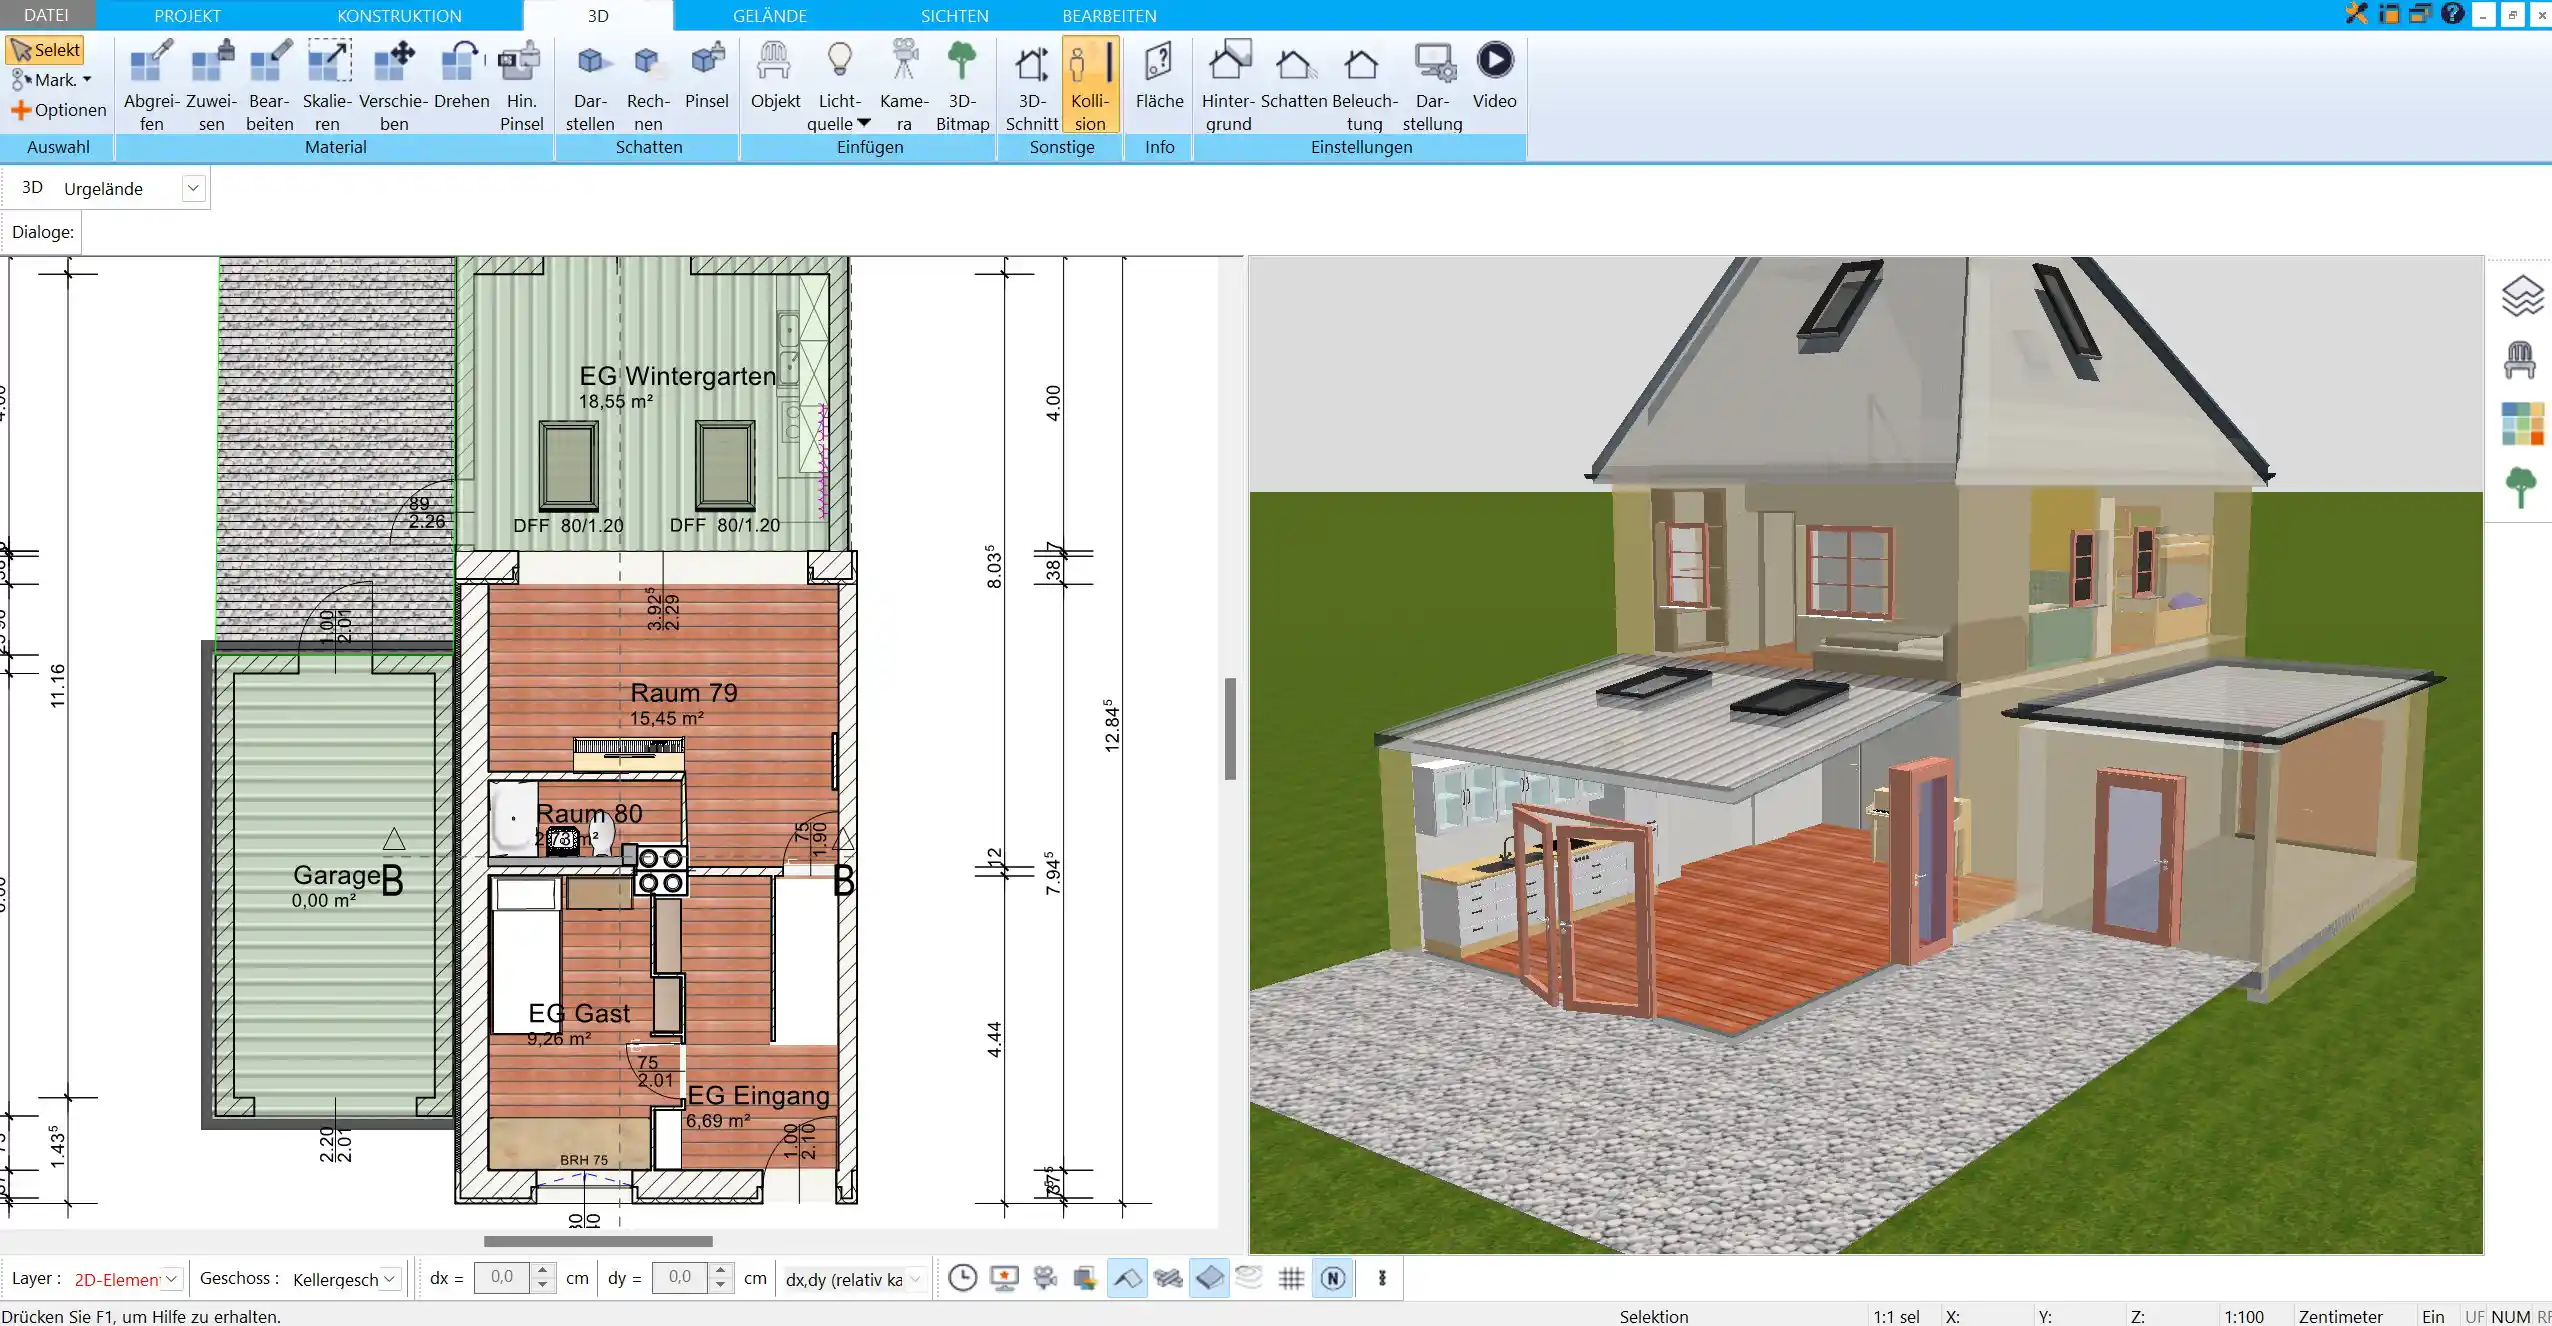This screenshot has width=2552, height=1326.
Task: Insert a 3D-Bitmap tree
Action: [962, 86]
